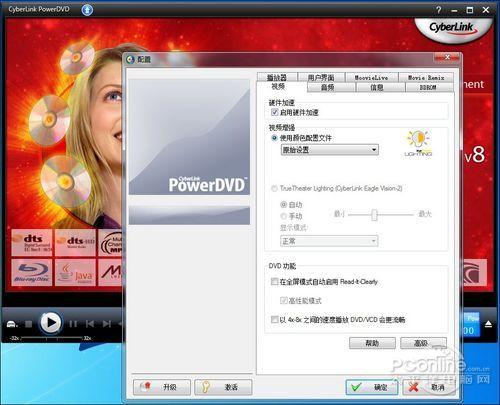Image resolution: width=500 pixels, height=405 pixels.
Task: Click the lighting level slider thumb
Action: click(374, 215)
